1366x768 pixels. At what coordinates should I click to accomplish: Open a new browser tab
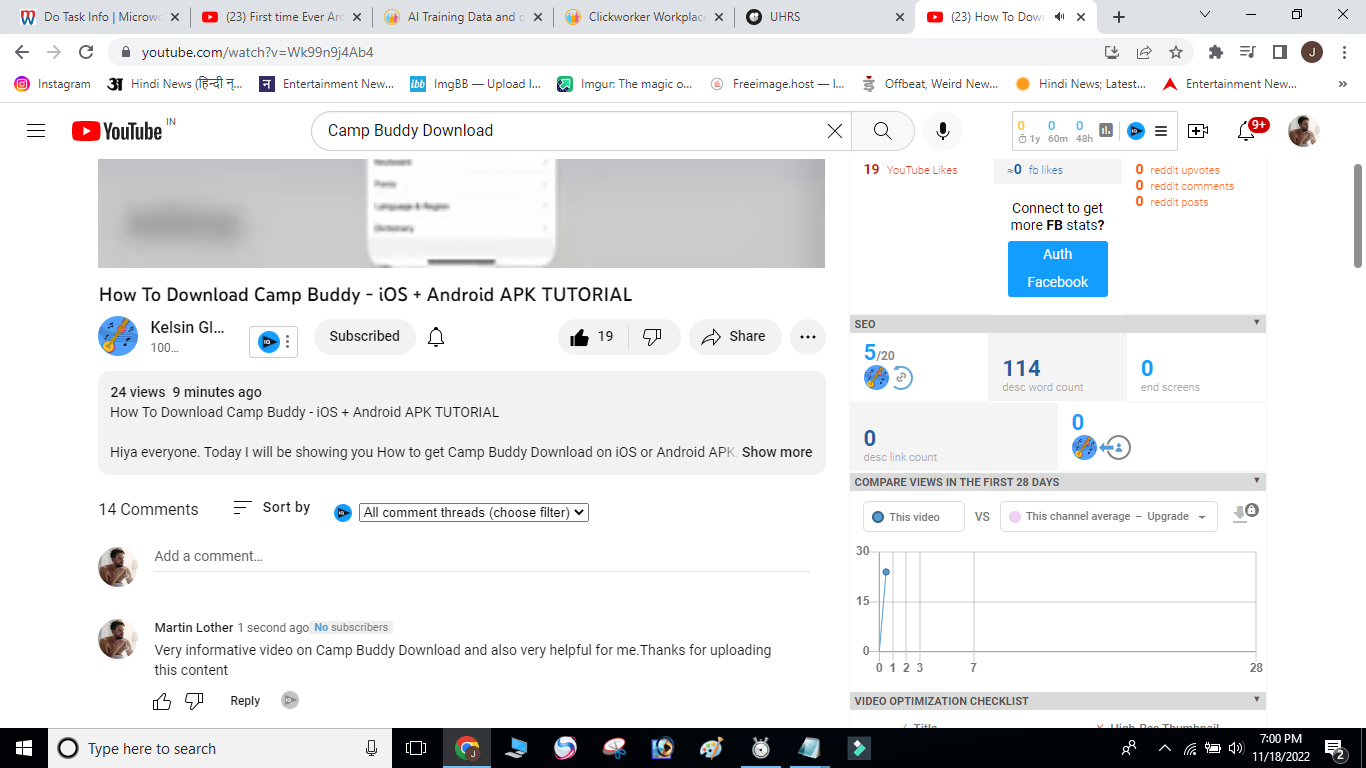coord(1119,17)
